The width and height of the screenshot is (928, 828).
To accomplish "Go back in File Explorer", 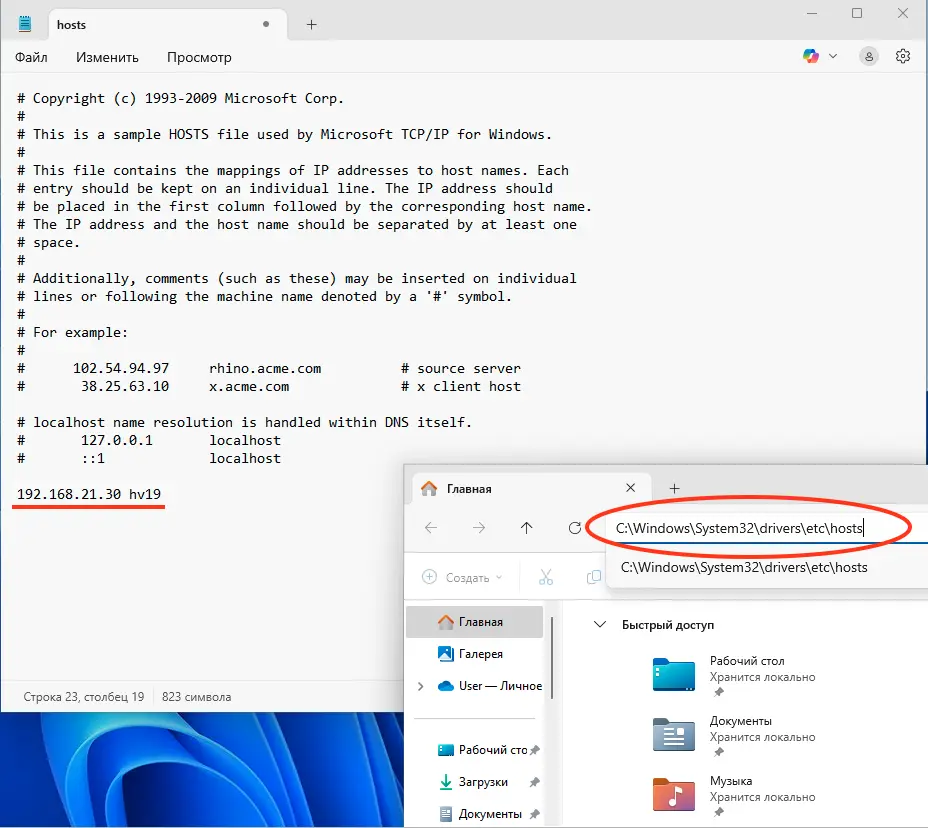I will tap(431, 527).
